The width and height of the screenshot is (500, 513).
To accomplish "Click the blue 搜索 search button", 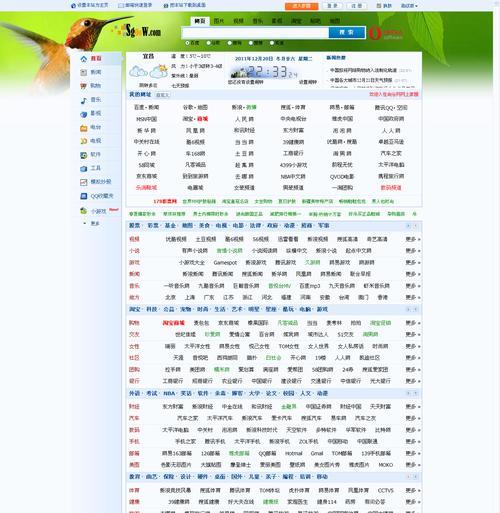I will [x=347, y=32].
